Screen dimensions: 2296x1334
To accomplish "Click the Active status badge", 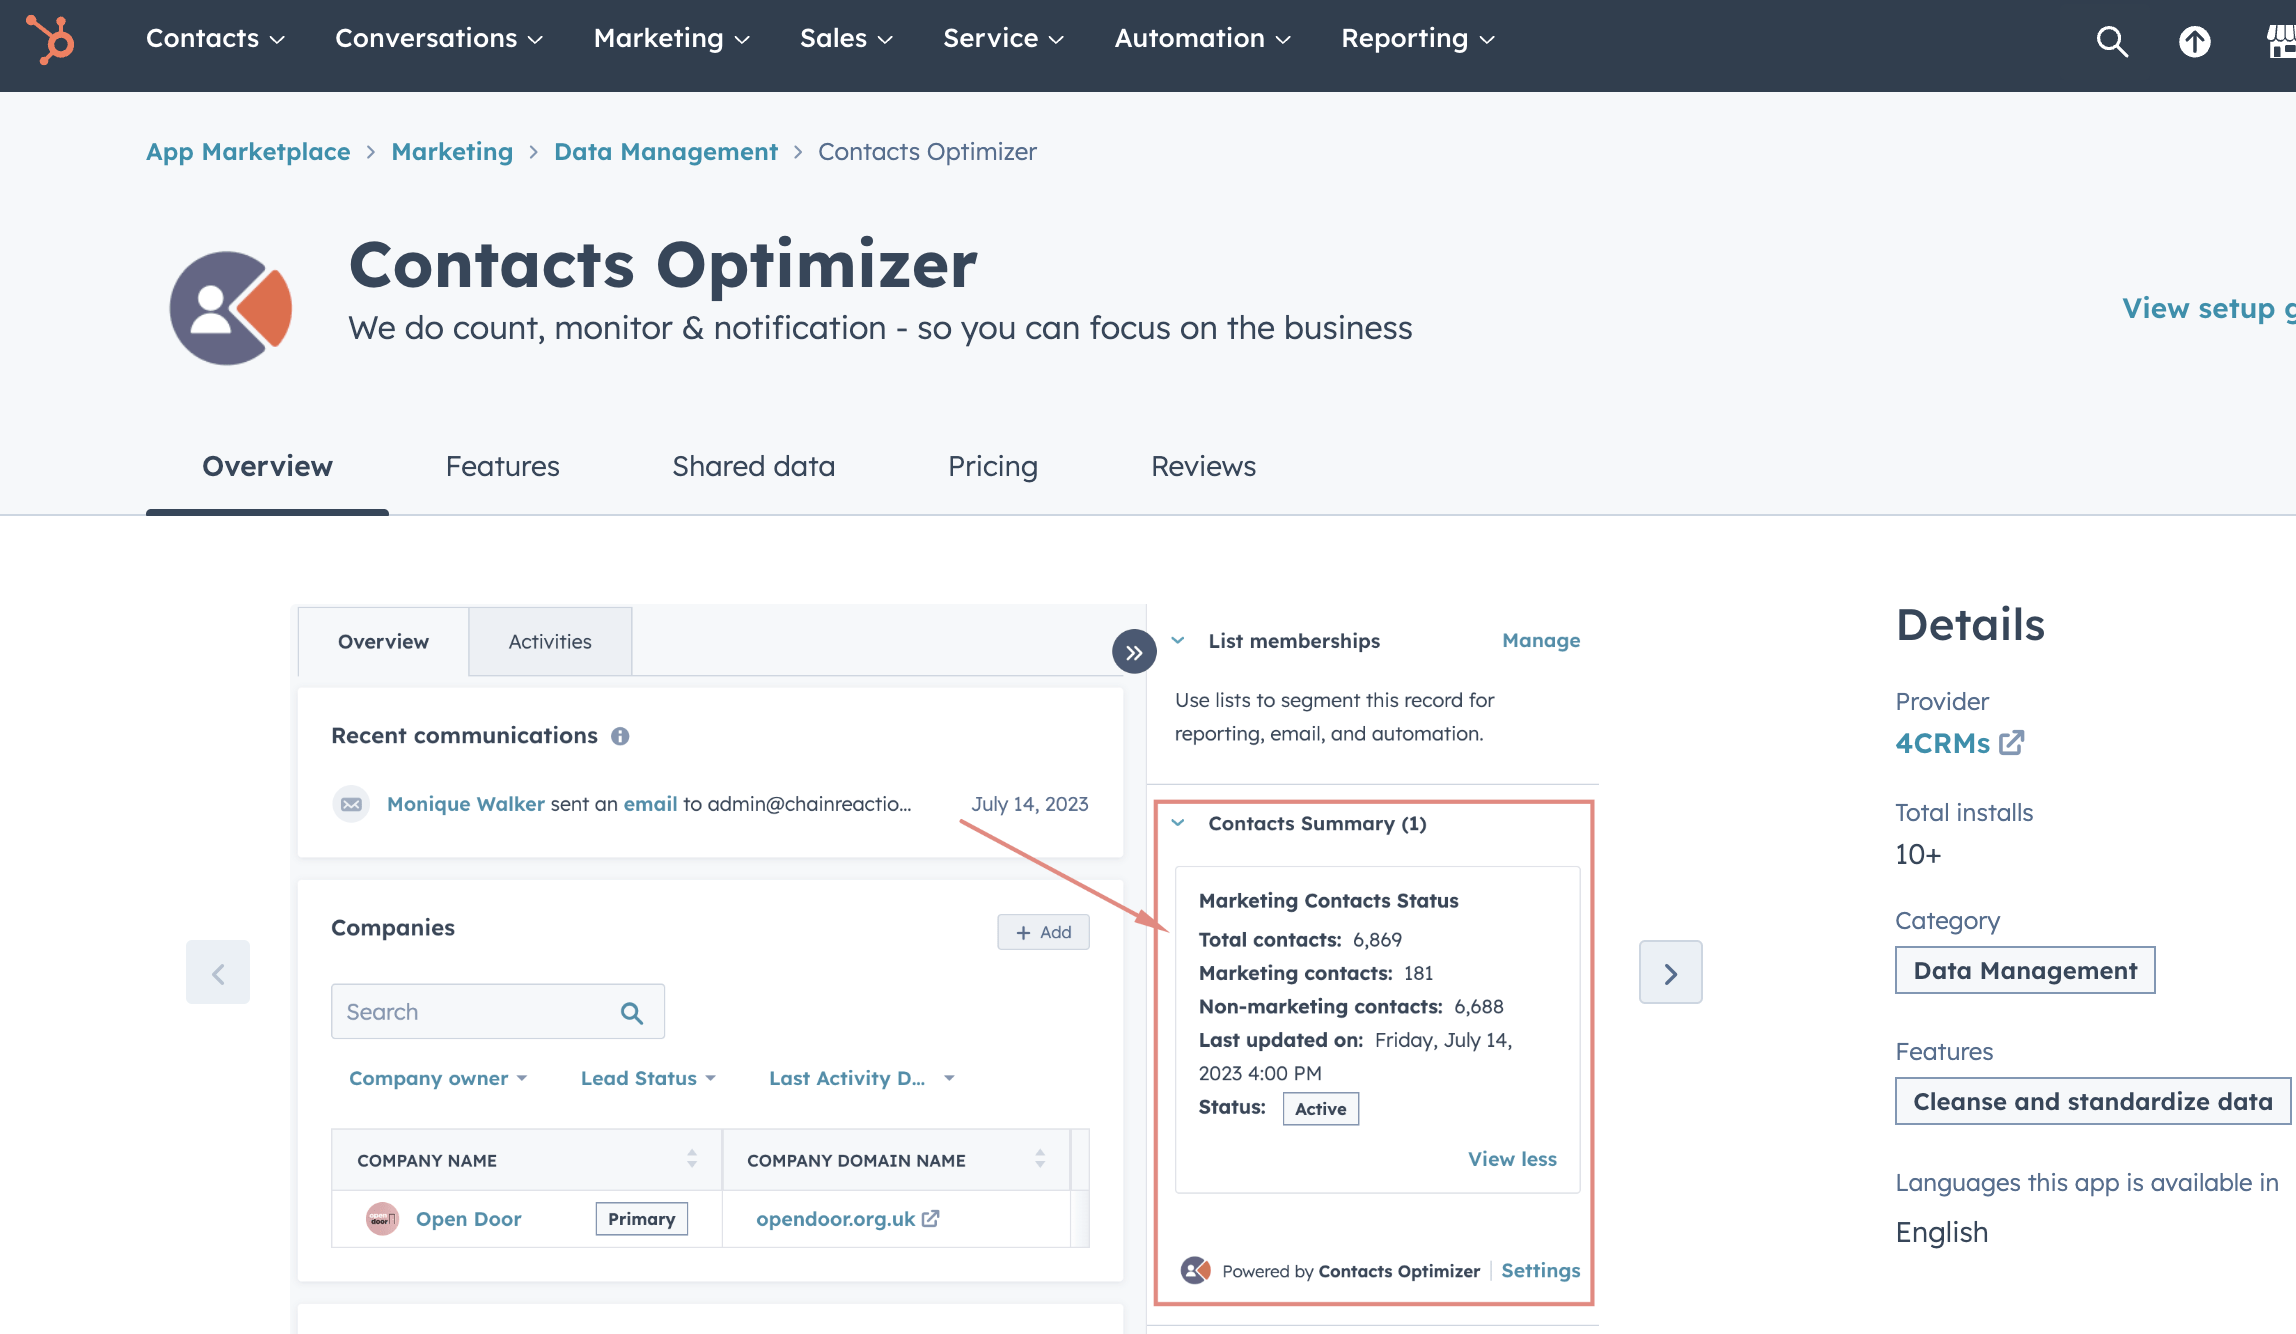I will (1320, 1108).
